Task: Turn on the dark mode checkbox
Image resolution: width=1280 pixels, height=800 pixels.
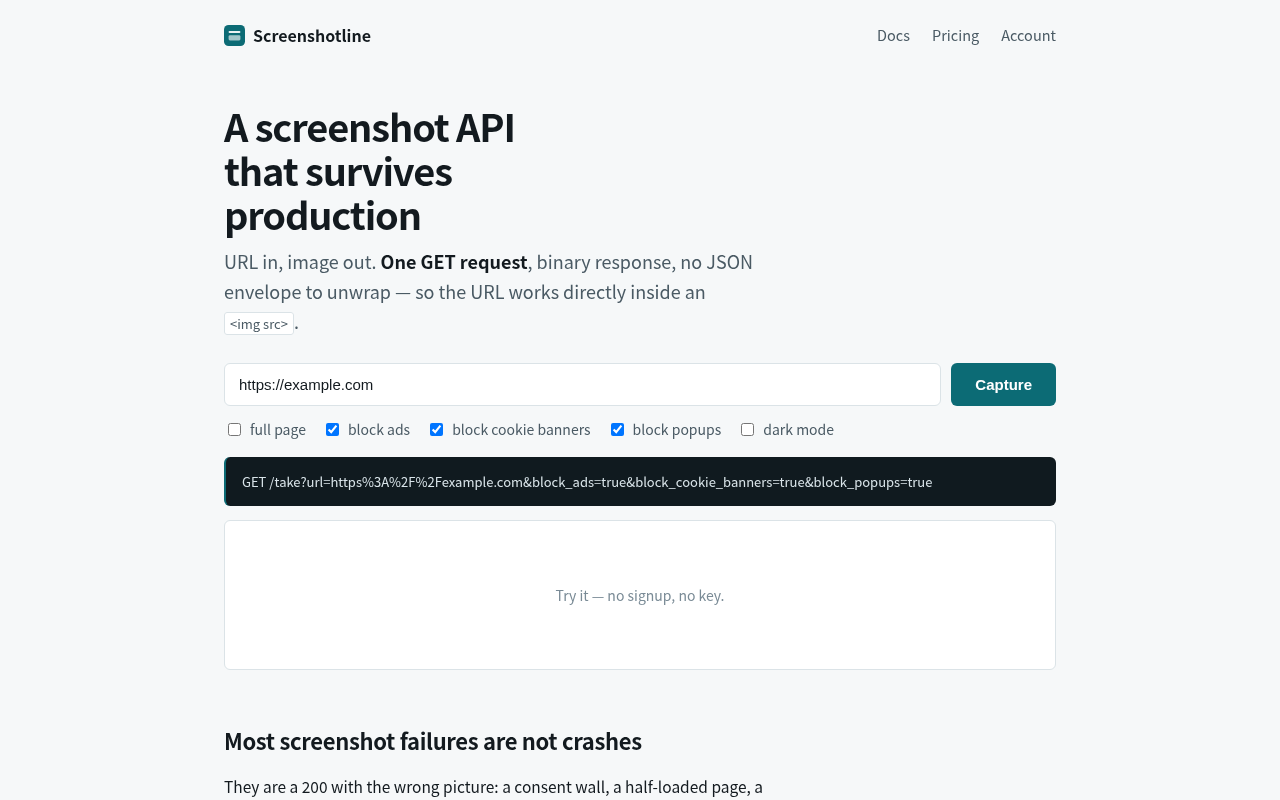Action: pos(747,430)
